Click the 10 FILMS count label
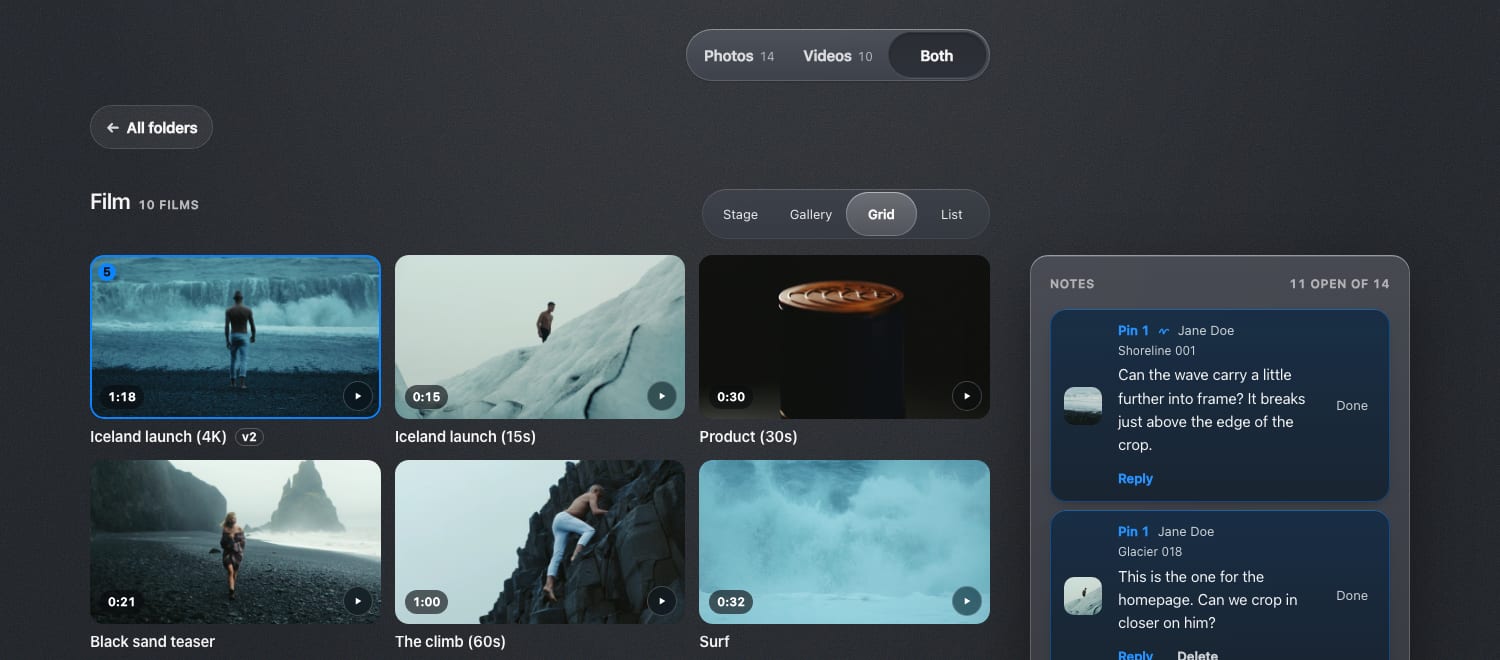Screen dimensions: 1500x660 (x=169, y=205)
